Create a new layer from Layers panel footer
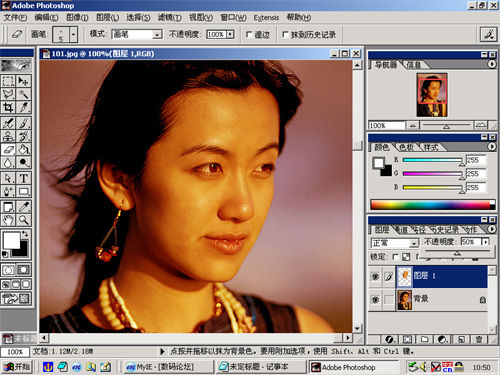Viewport: 500px width, 375px height. 461,339
